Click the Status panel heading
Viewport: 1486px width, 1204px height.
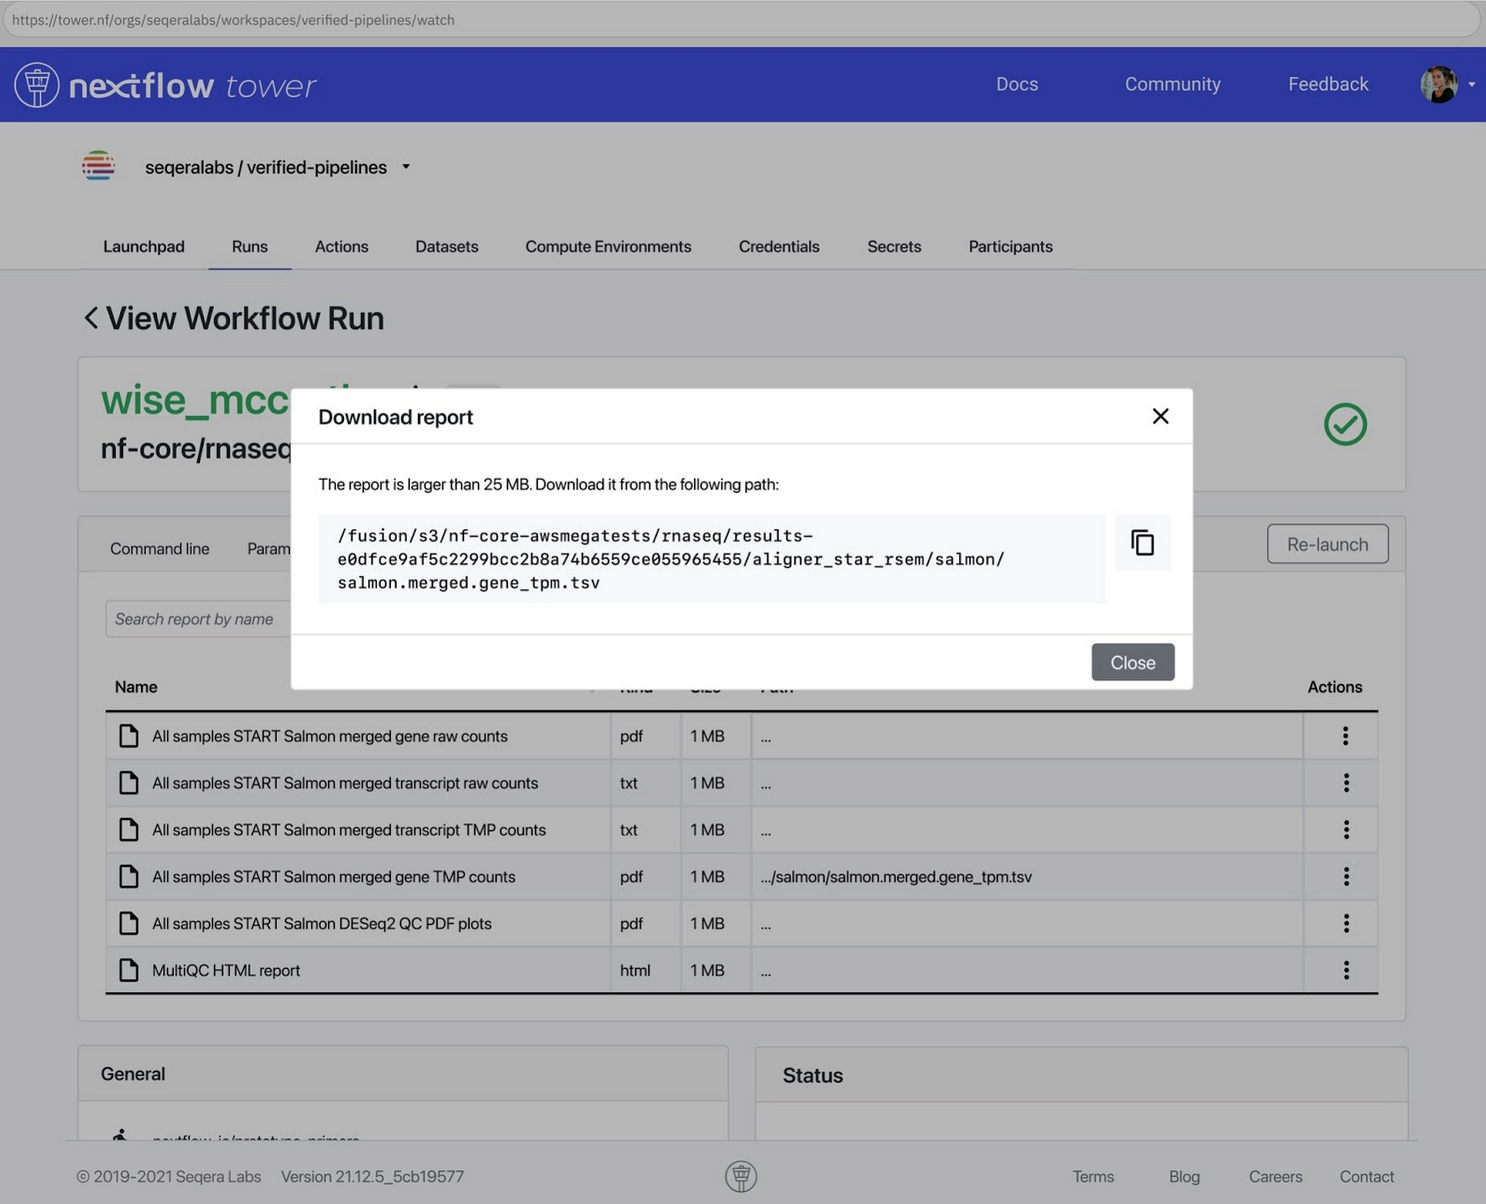point(812,1076)
